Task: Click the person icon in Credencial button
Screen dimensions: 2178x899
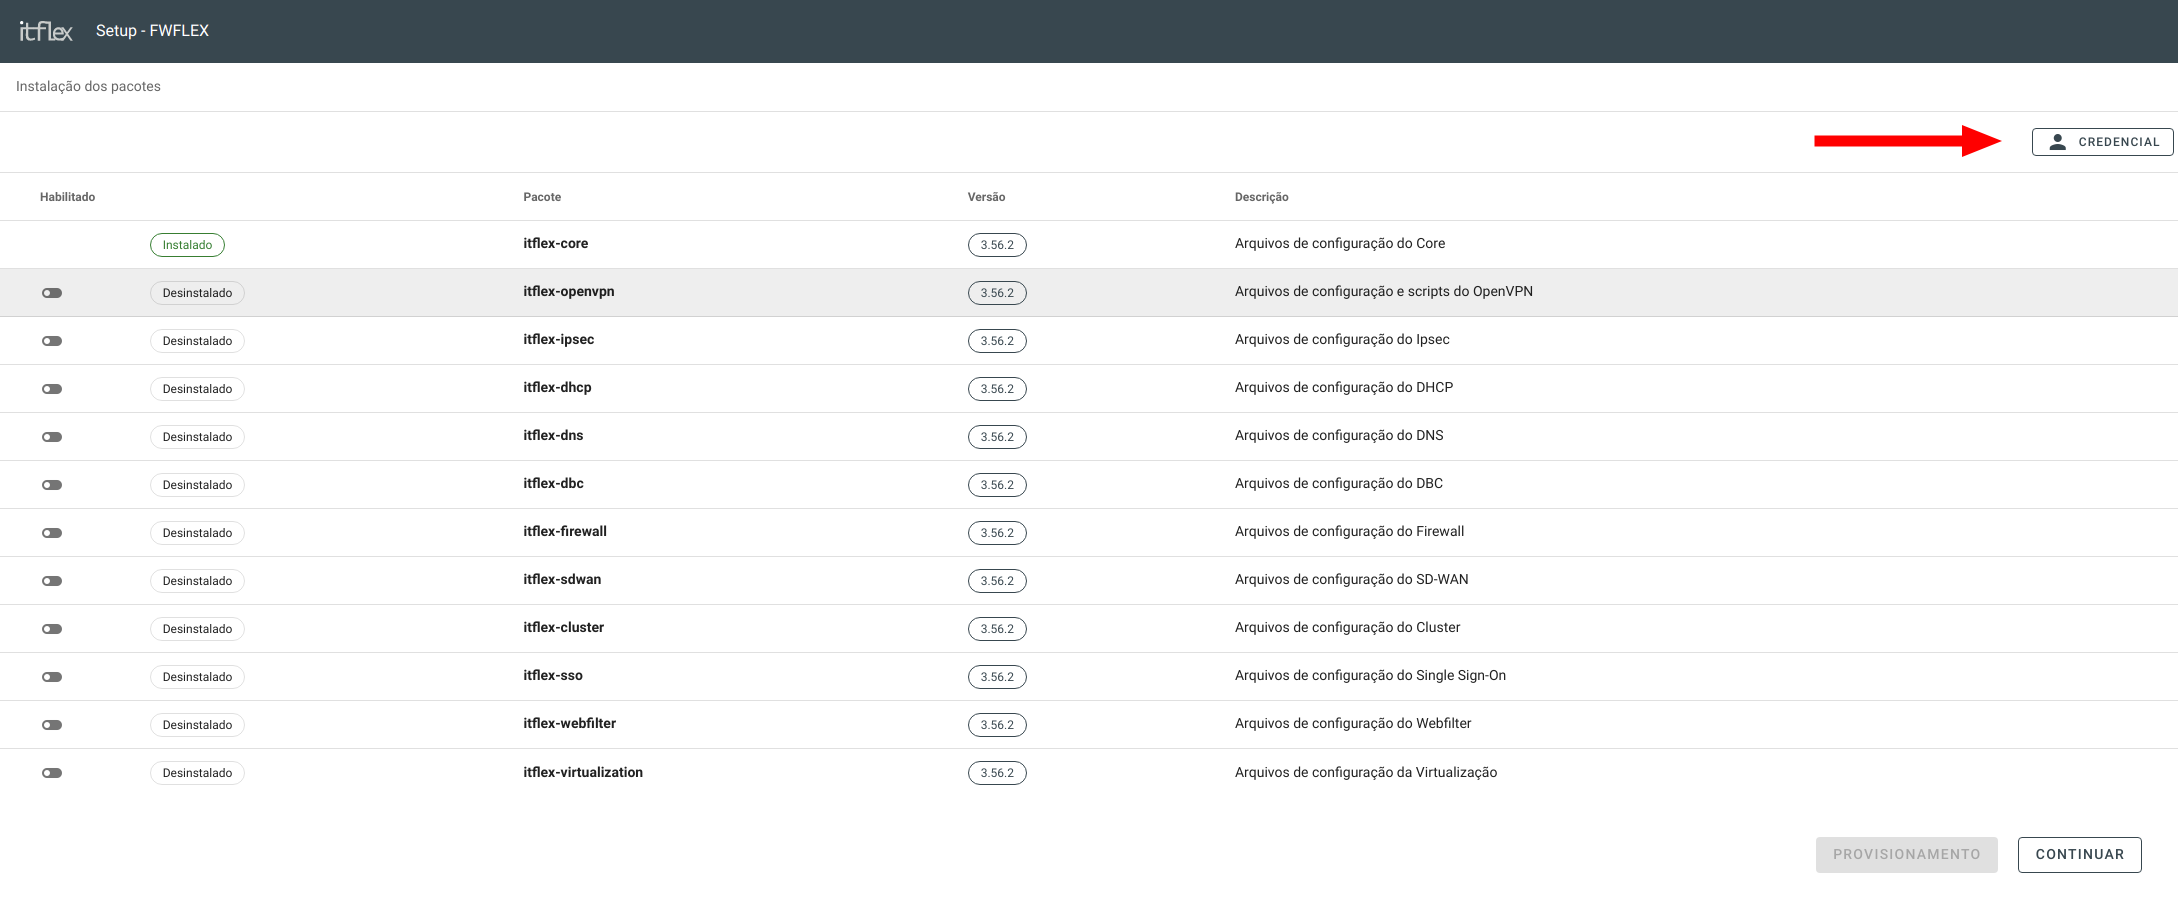Action: tap(2057, 142)
